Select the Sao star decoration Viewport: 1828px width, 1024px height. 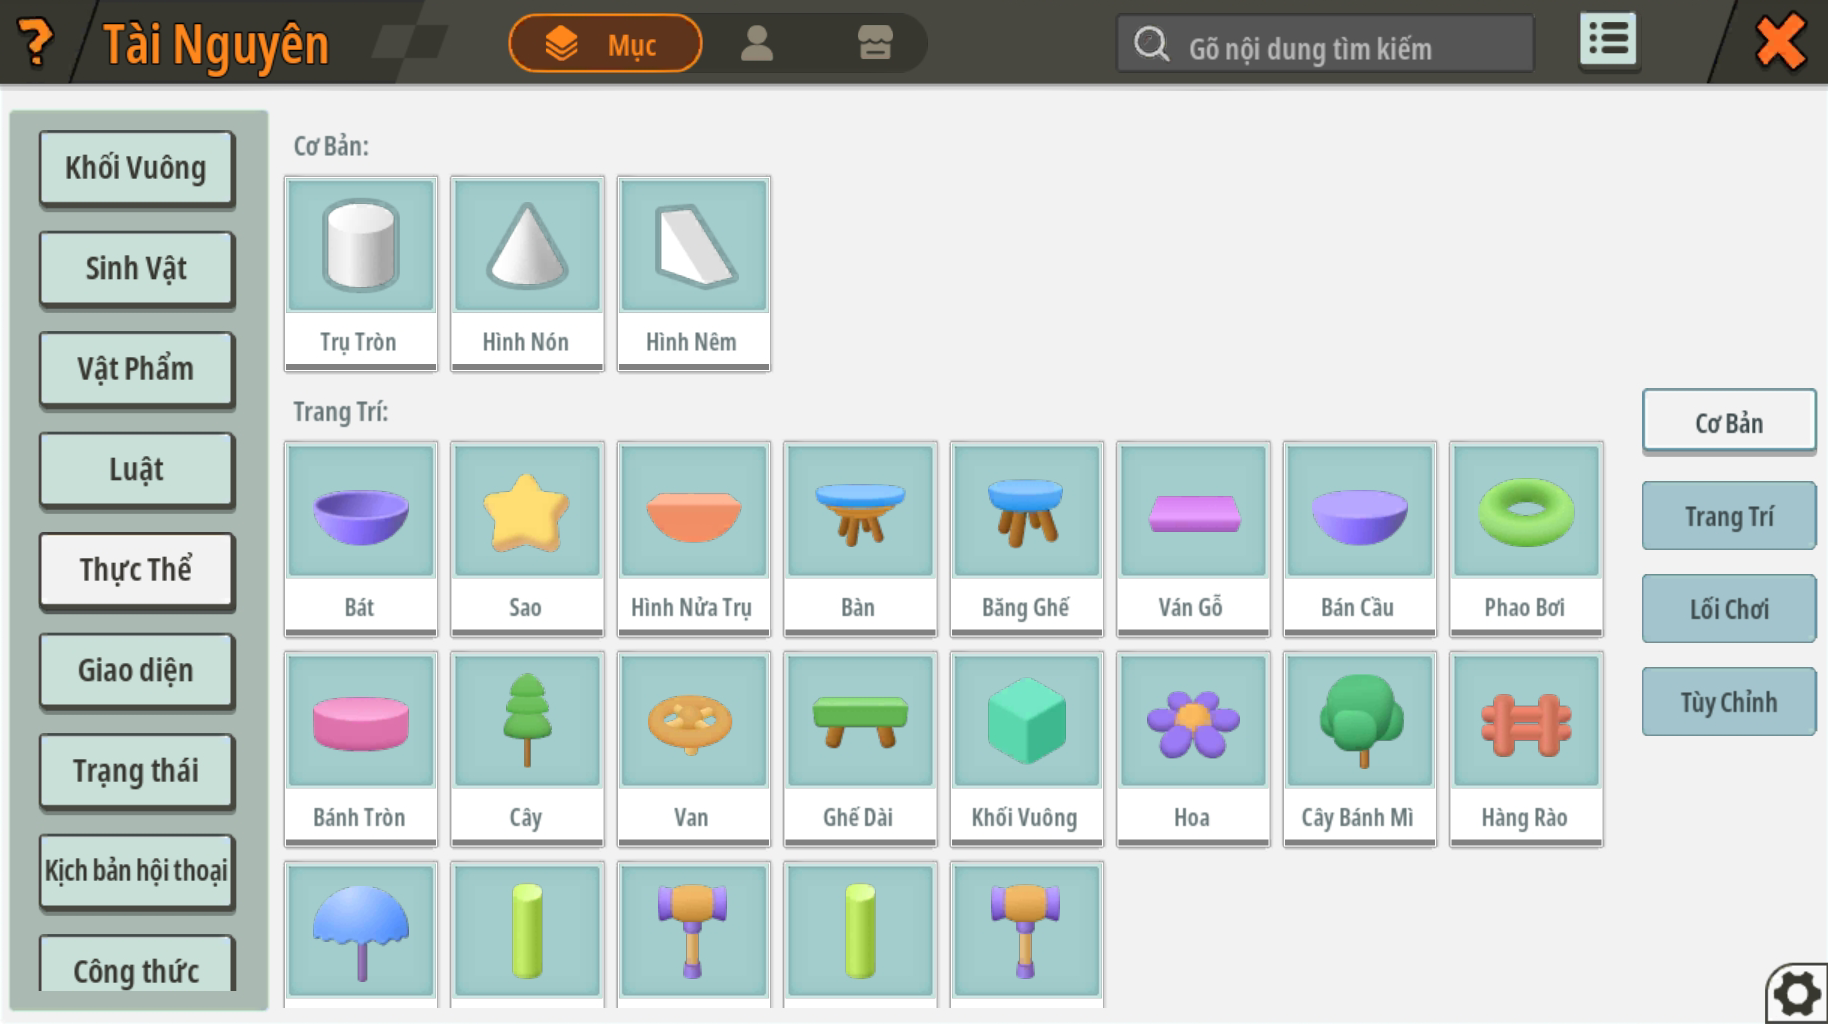[527, 538]
